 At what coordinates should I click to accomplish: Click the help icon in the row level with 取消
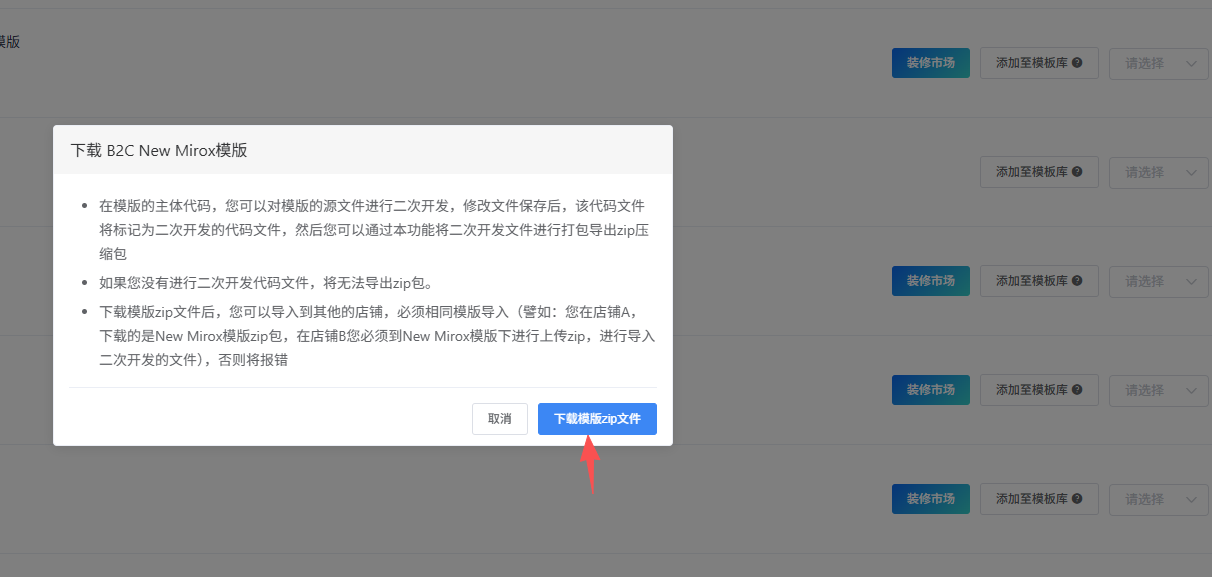1077,390
